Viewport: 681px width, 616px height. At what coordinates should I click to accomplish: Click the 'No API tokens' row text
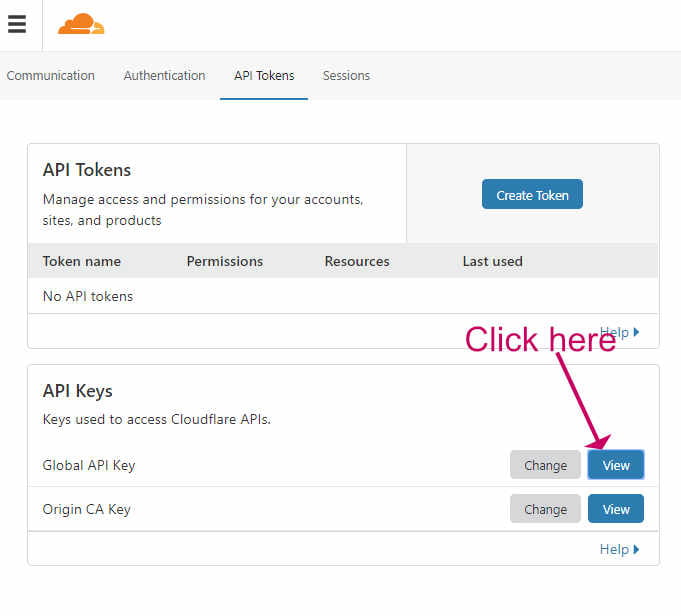[x=88, y=296]
